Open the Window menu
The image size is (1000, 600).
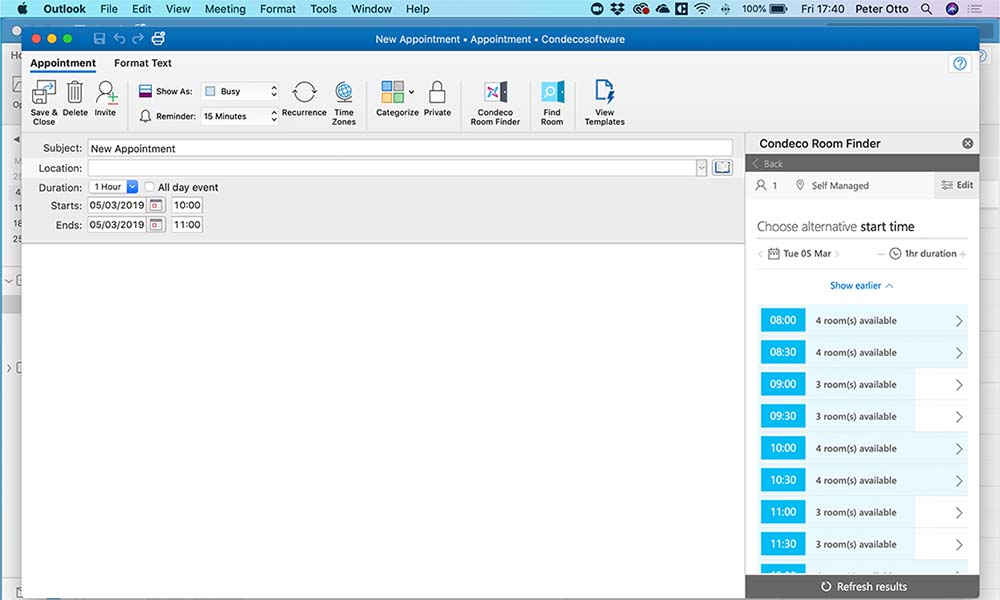(371, 9)
